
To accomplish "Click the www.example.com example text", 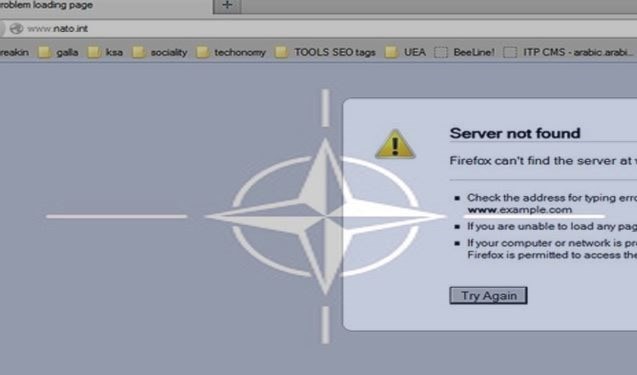I will click(520, 210).
